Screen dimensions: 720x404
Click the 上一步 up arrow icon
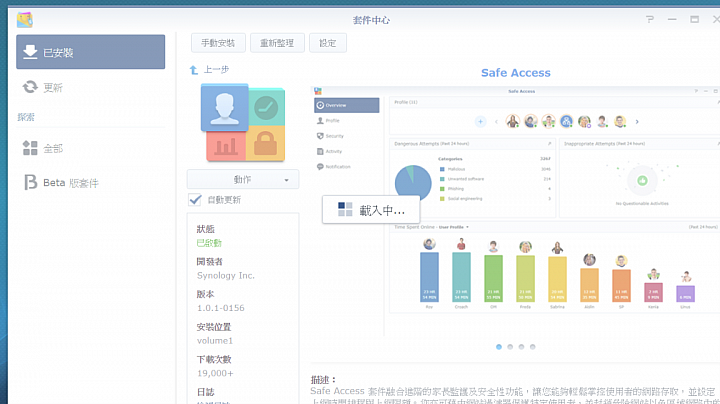194,70
